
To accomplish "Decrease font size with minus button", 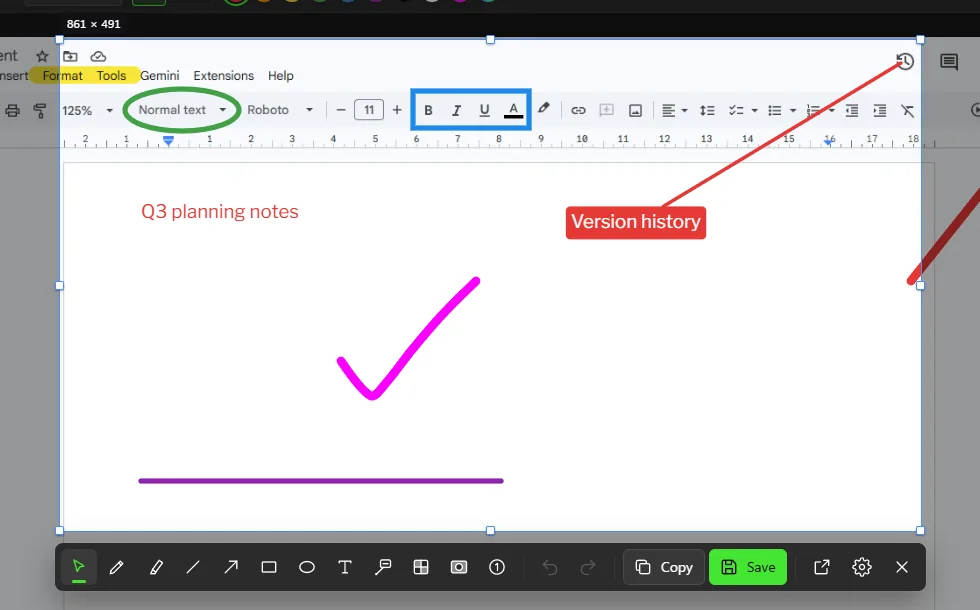I will click(341, 110).
